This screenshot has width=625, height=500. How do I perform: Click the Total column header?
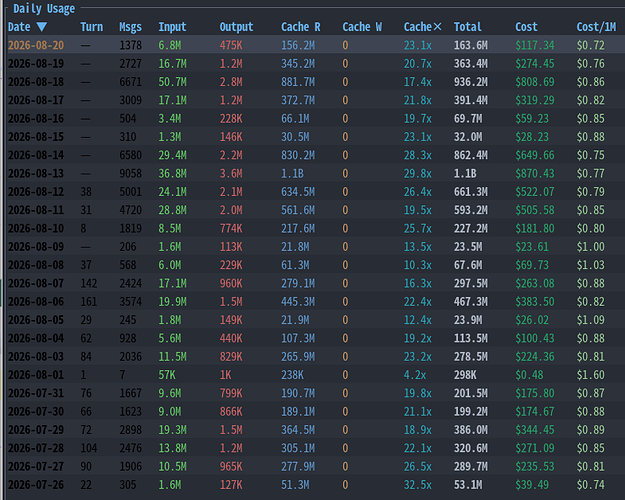(x=468, y=27)
